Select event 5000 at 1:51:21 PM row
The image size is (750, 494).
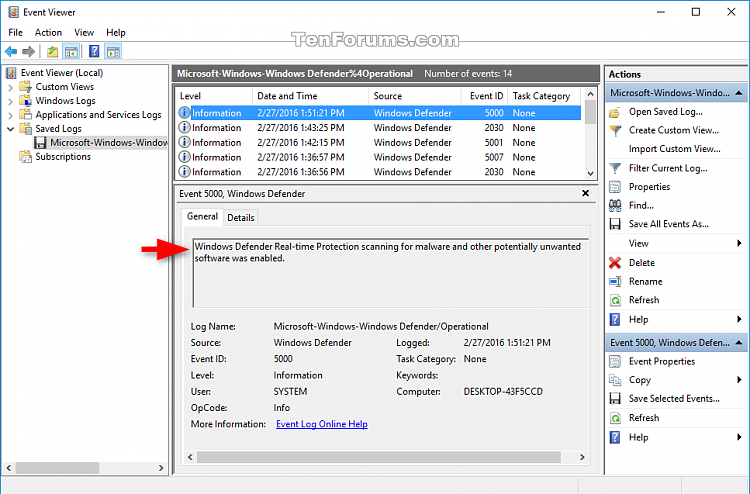[x=379, y=113]
